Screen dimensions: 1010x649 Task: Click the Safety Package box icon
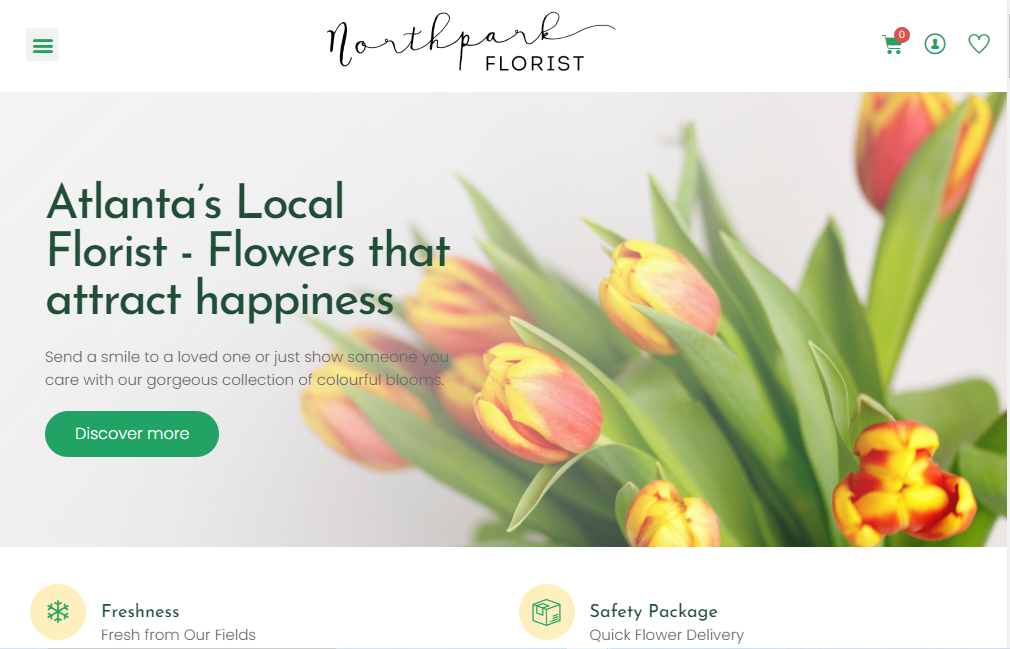pyautogui.click(x=547, y=612)
